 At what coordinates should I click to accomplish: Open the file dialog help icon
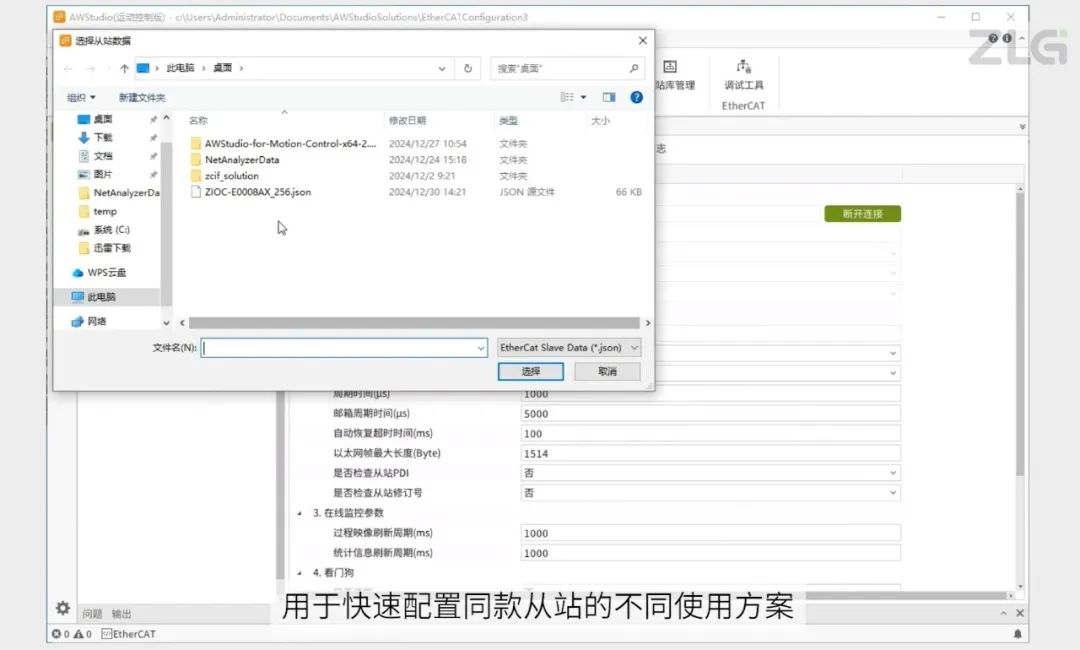(x=636, y=97)
